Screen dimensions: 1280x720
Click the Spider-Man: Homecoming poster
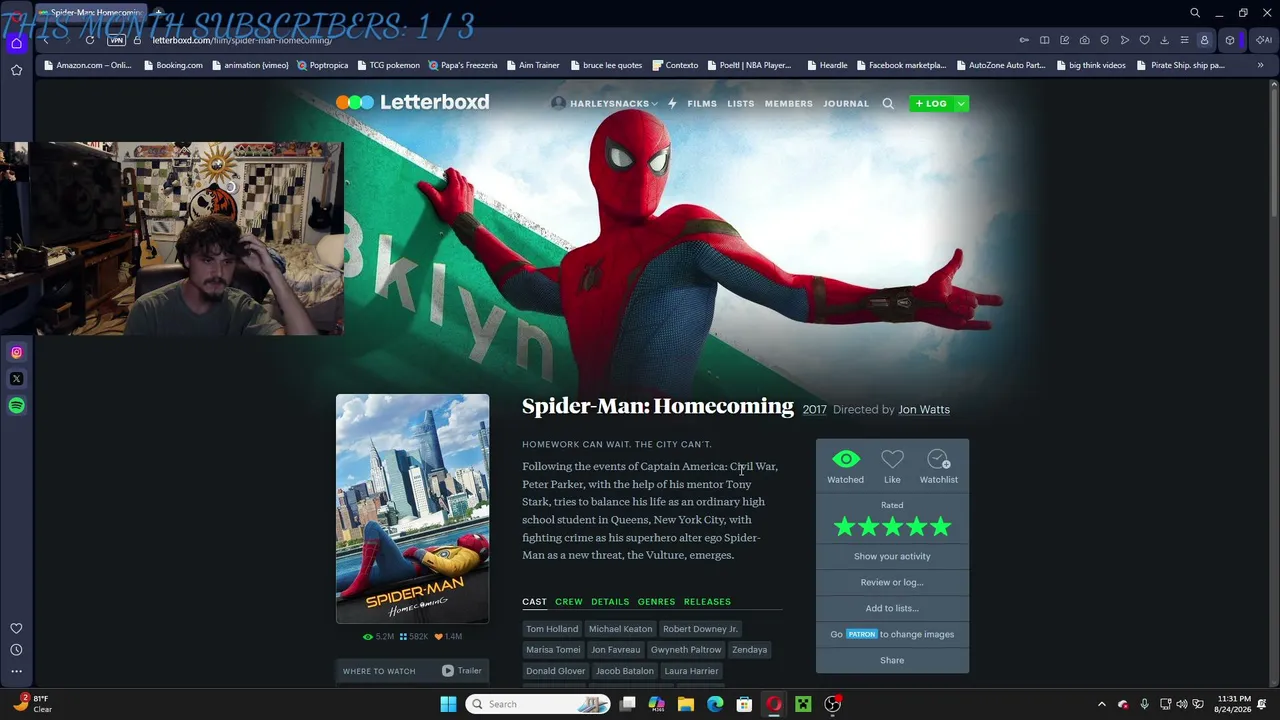click(x=412, y=508)
